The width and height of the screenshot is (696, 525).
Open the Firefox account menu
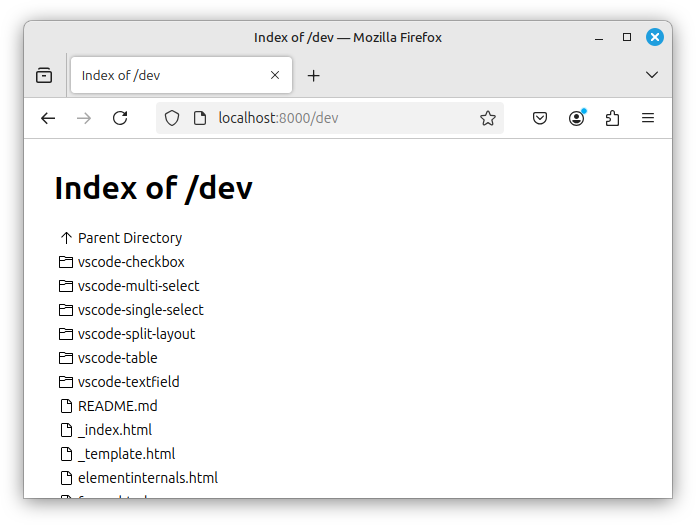click(576, 118)
